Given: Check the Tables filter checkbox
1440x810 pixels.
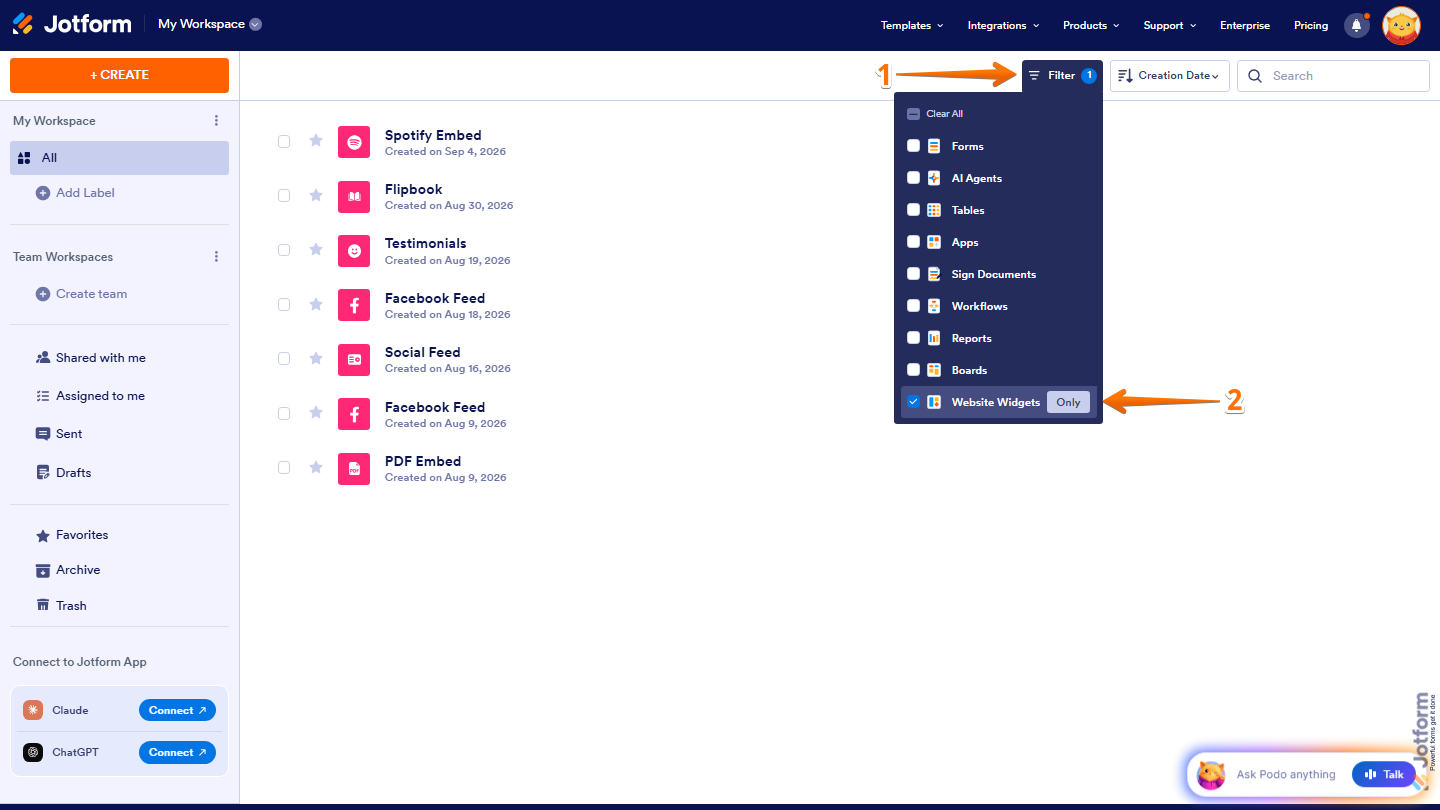Looking at the screenshot, I should 913,210.
